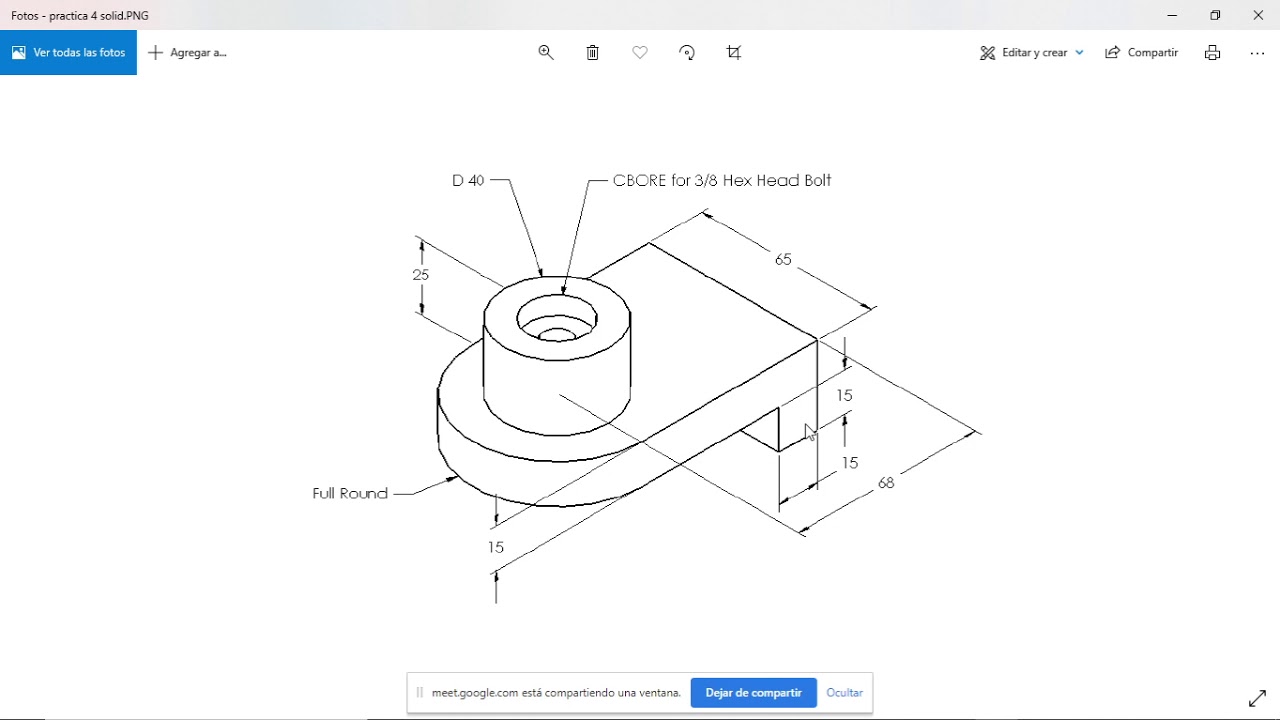1280x720 pixels.
Task: Close the Fotos window
Action: click(1258, 15)
